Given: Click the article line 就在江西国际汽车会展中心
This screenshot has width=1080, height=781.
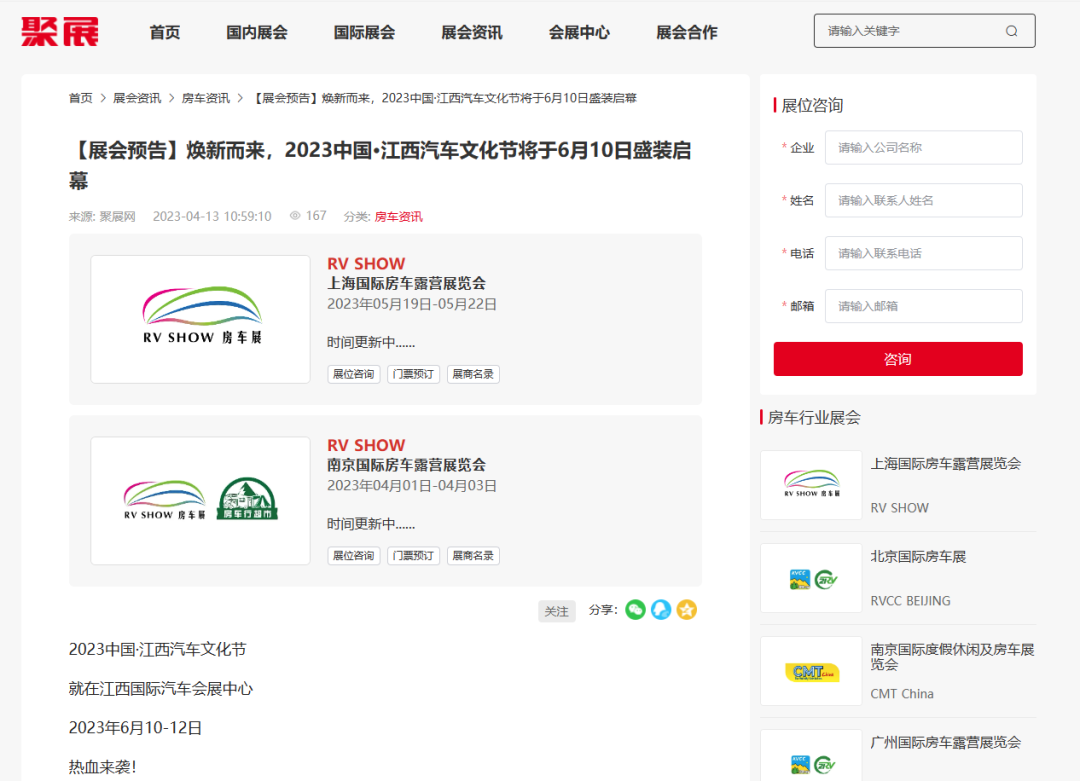Looking at the screenshot, I should tap(160, 689).
